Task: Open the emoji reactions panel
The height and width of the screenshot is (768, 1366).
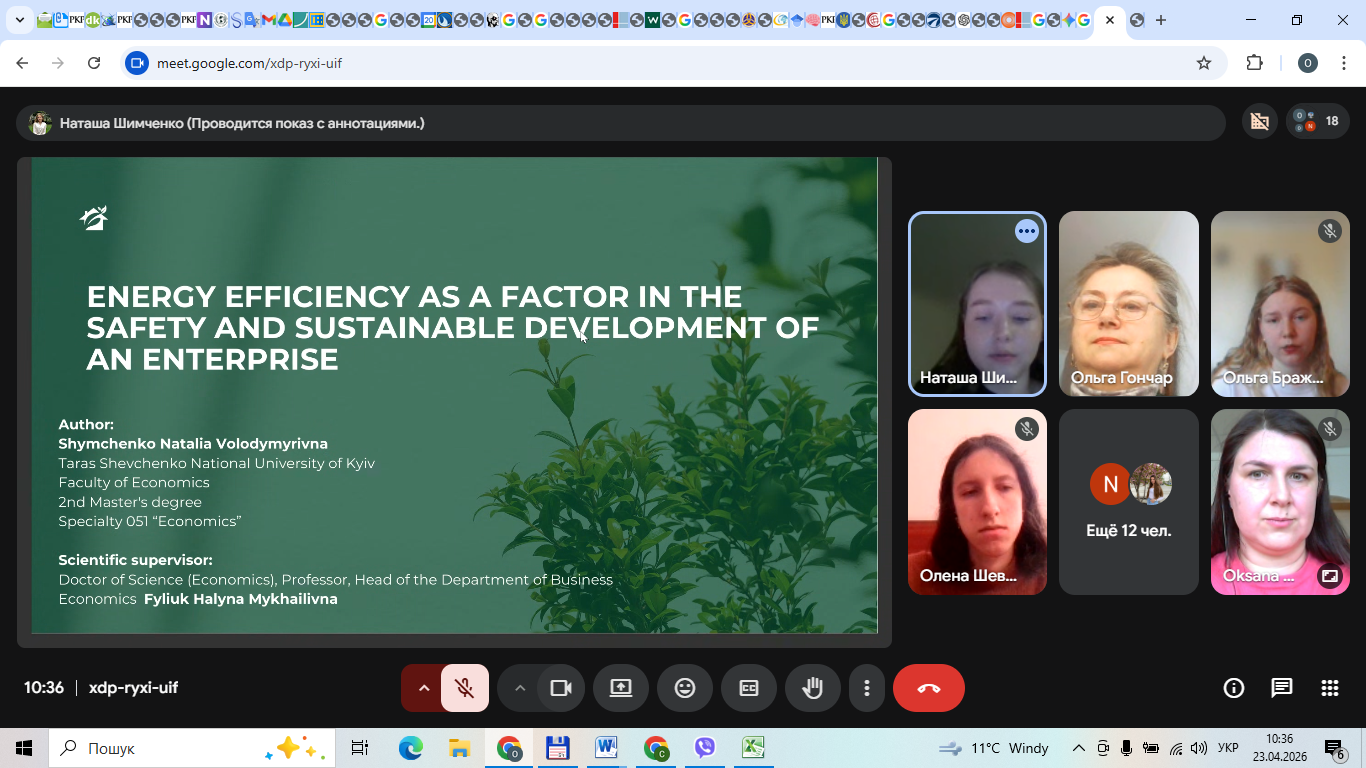Action: [684, 688]
